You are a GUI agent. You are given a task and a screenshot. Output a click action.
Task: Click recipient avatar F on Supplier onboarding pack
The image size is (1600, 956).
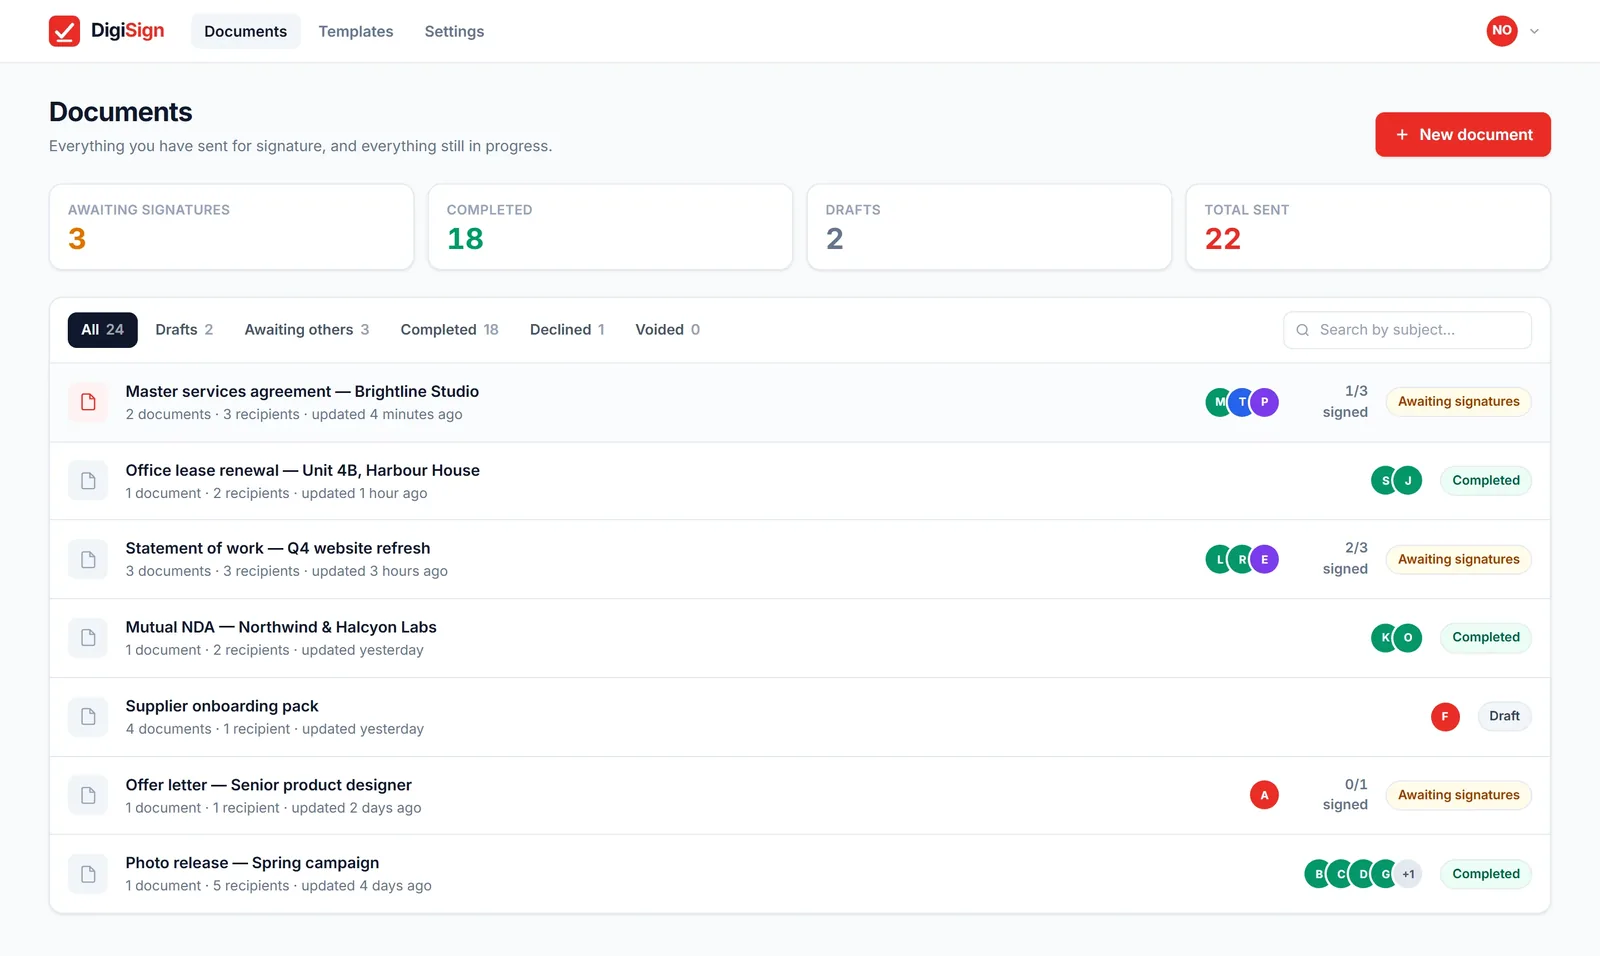pyautogui.click(x=1445, y=717)
